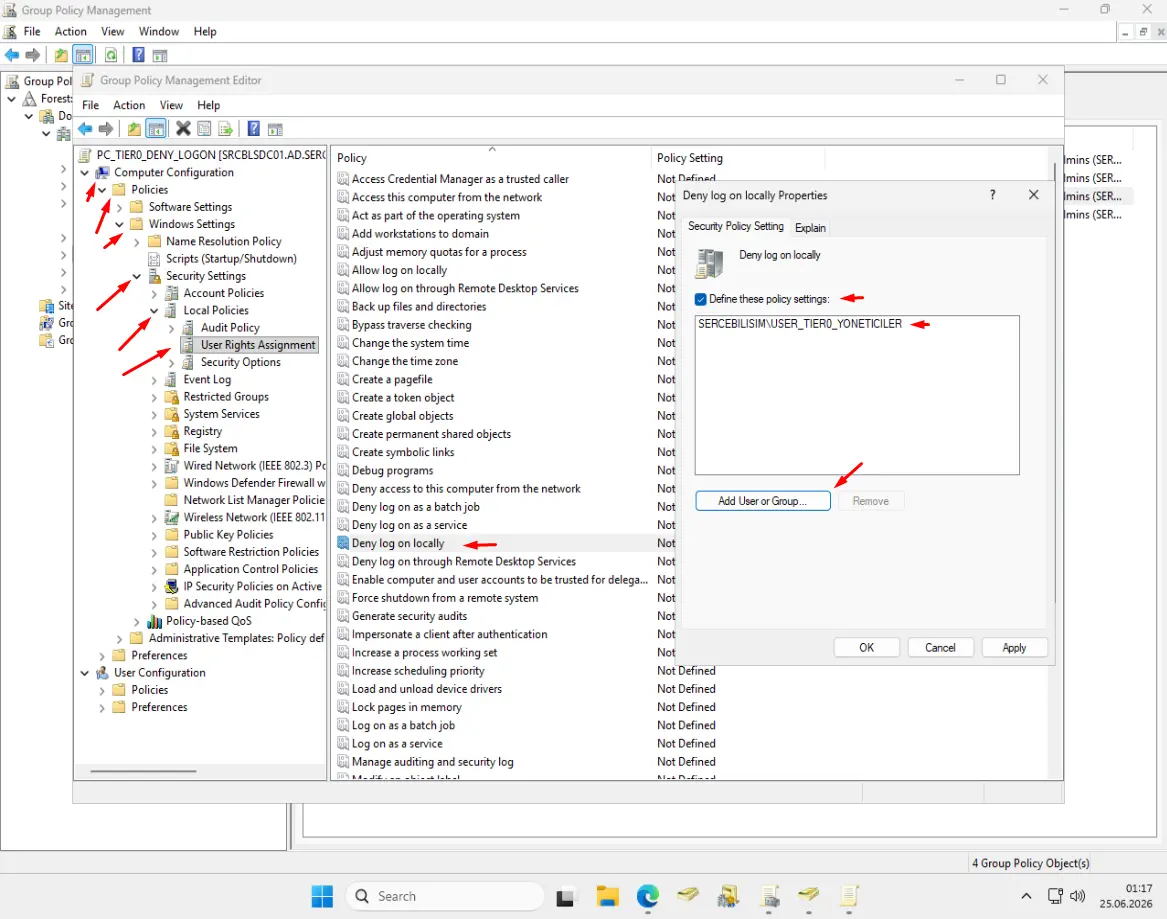Select 'Allow log on locally' policy
Viewport: 1167px width, 919px height.
pos(399,270)
